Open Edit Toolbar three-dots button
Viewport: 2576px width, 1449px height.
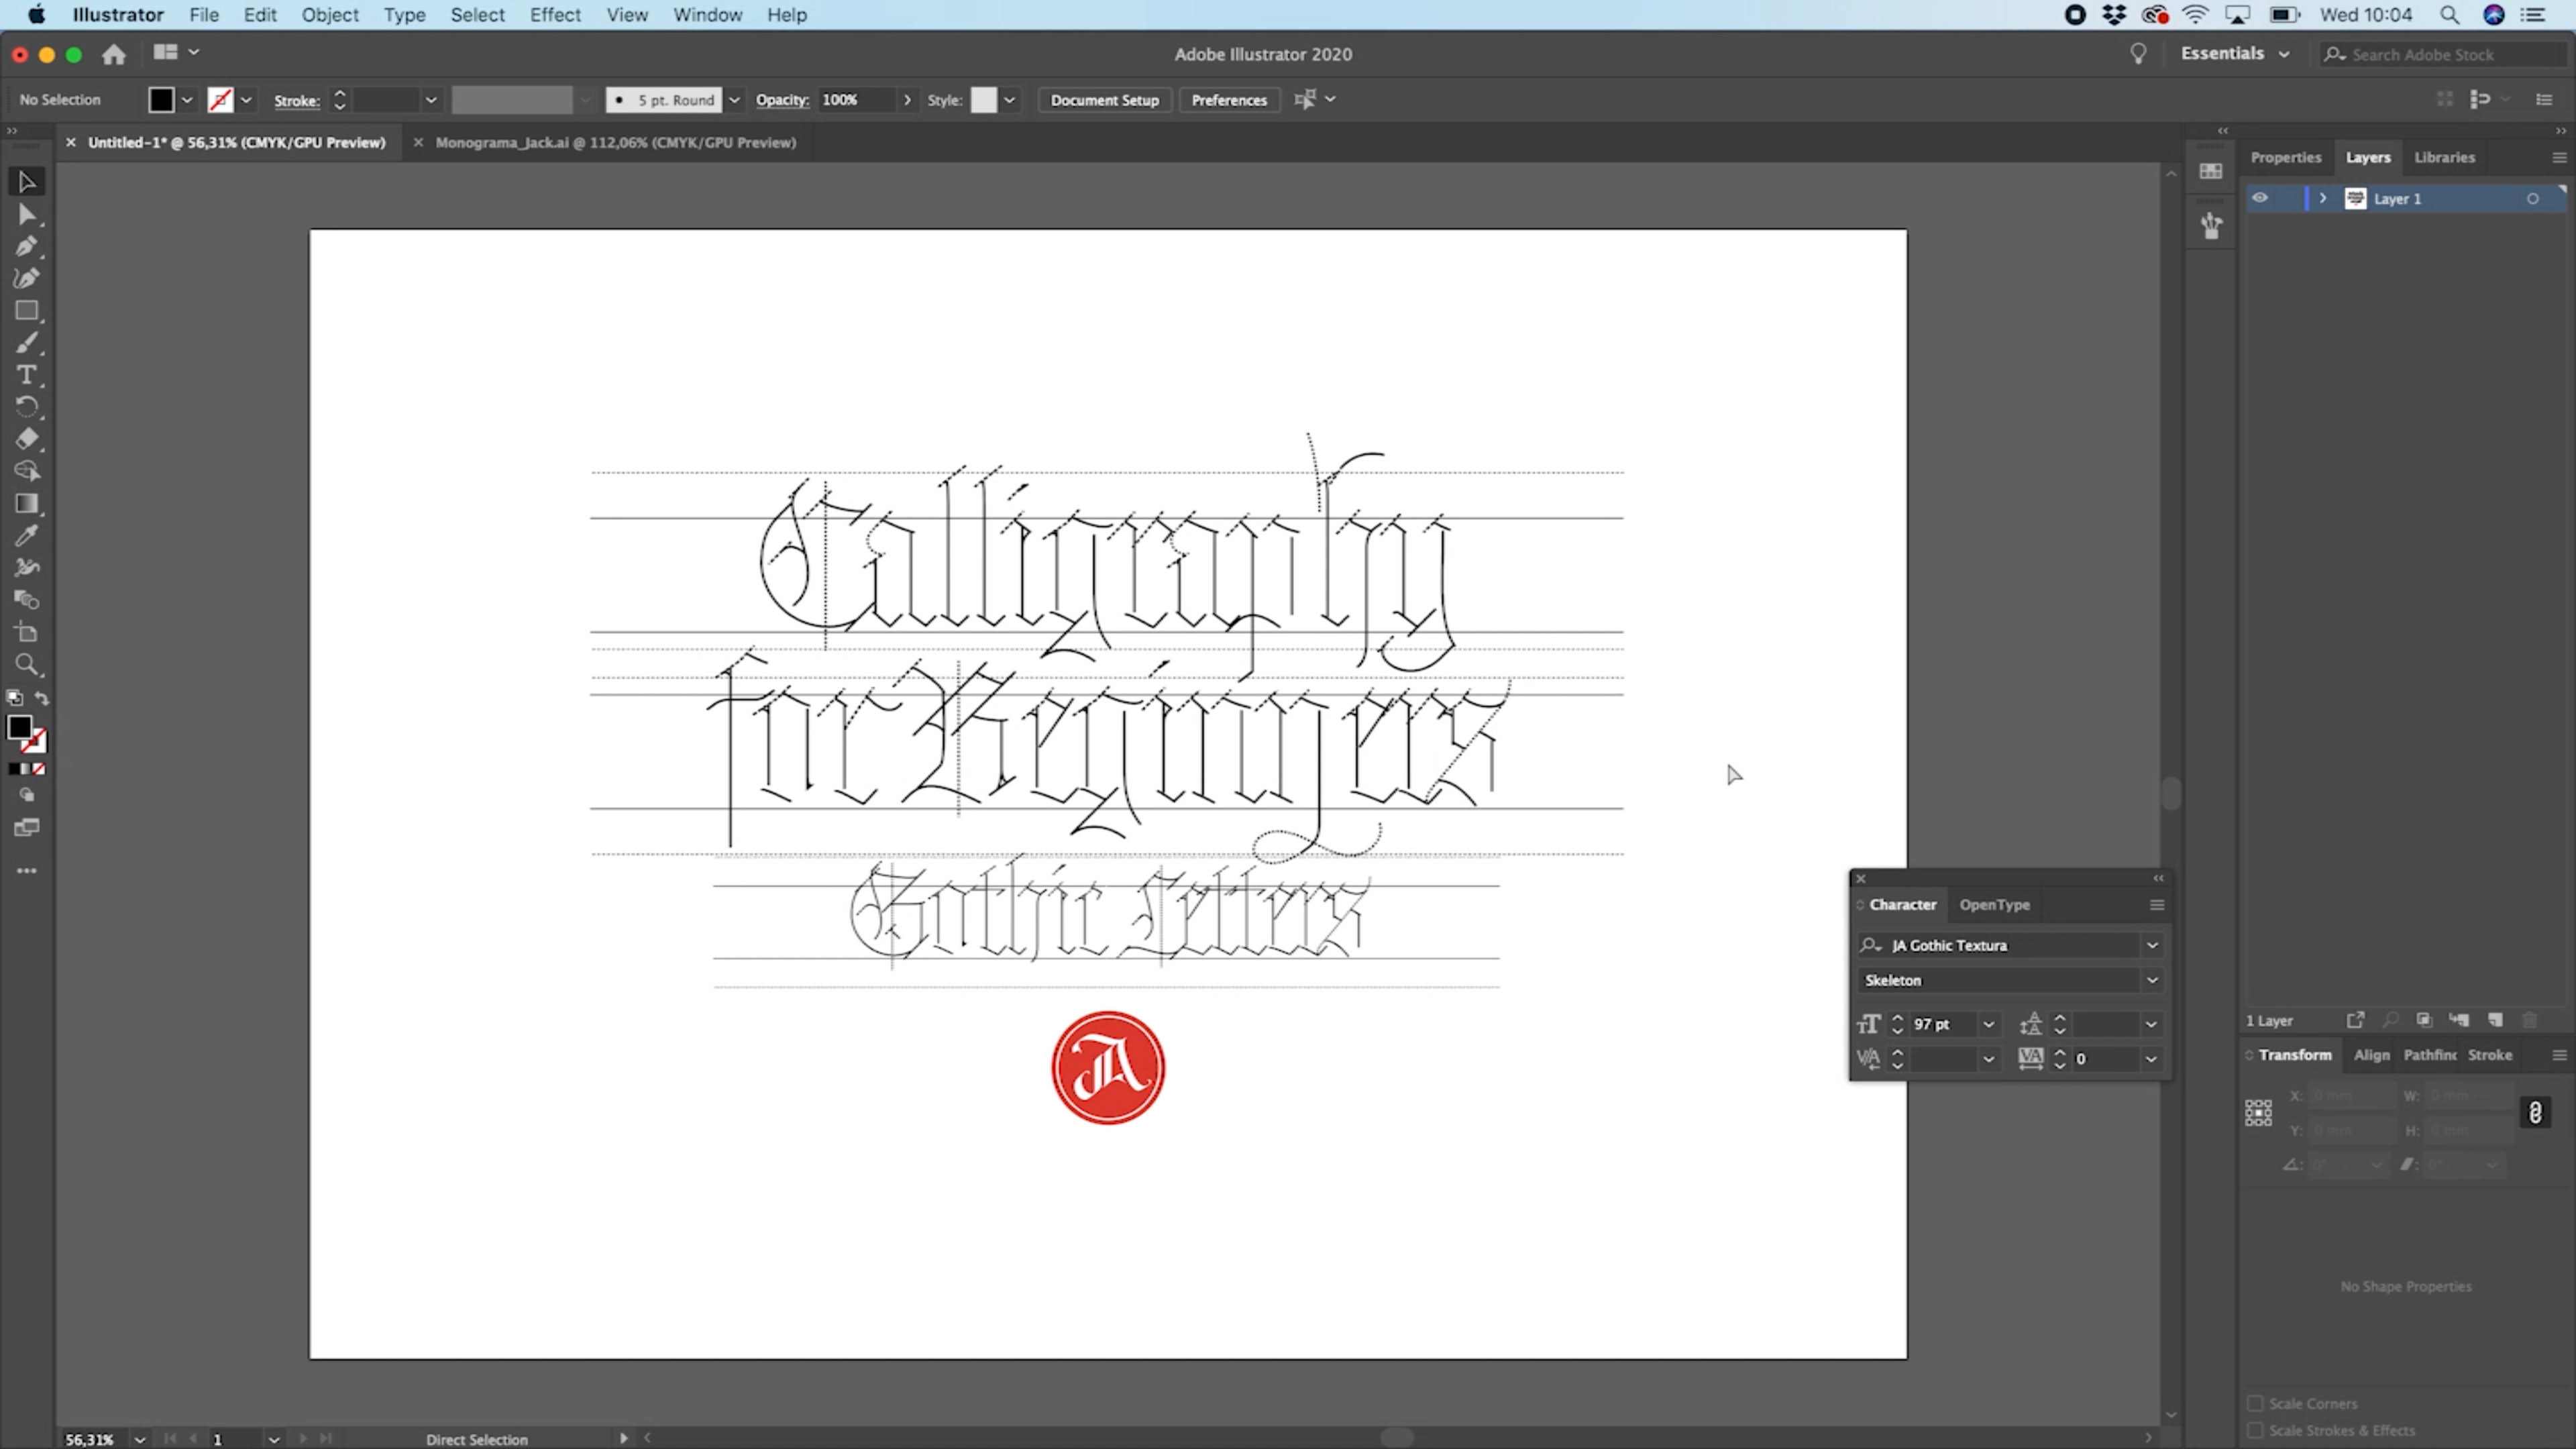click(27, 871)
